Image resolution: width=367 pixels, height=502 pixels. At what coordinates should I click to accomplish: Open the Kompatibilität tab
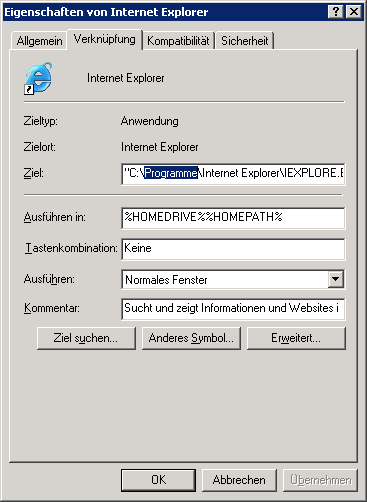178,41
